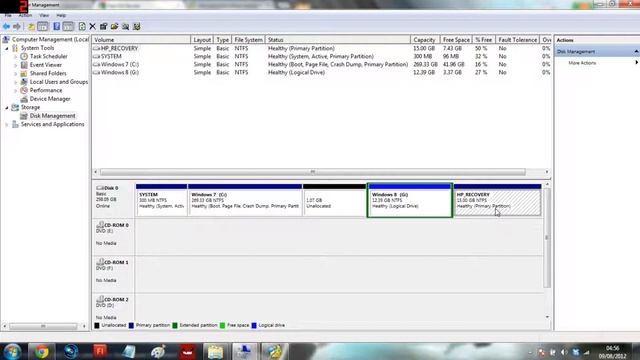The width and height of the screenshot is (640, 360).
Task: Sort by the Layout column header
Action: click(202, 40)
